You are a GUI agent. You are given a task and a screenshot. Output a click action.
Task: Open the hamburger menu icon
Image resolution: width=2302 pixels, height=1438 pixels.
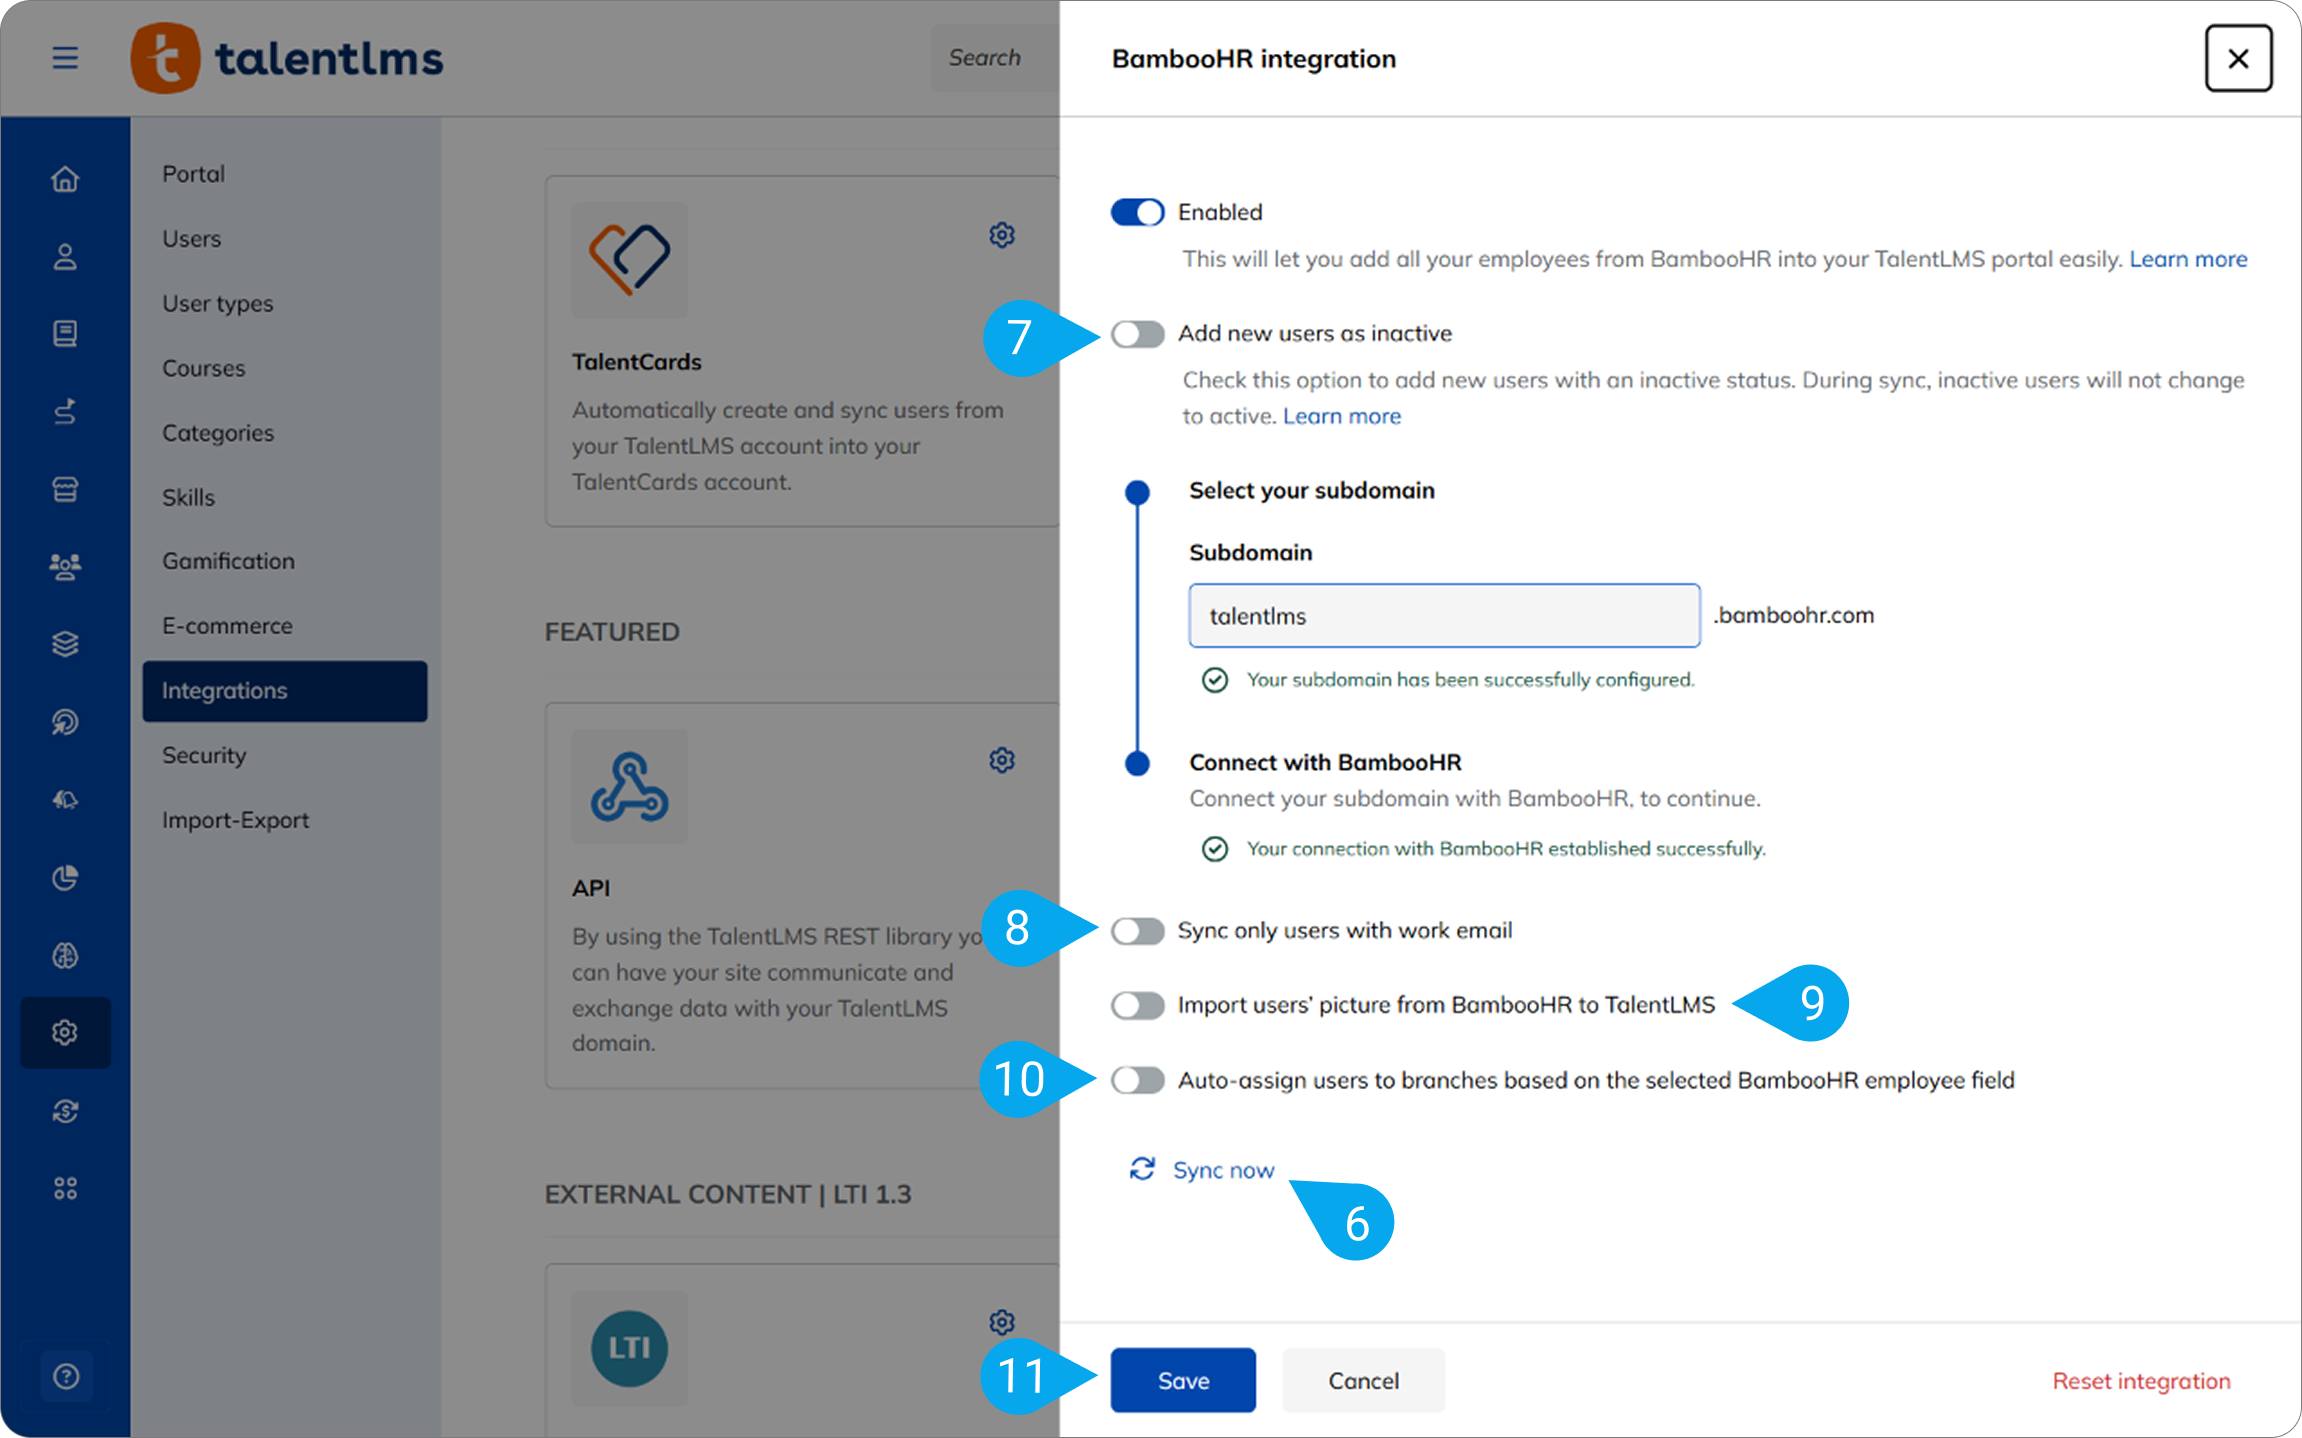[x=65, y=58]
